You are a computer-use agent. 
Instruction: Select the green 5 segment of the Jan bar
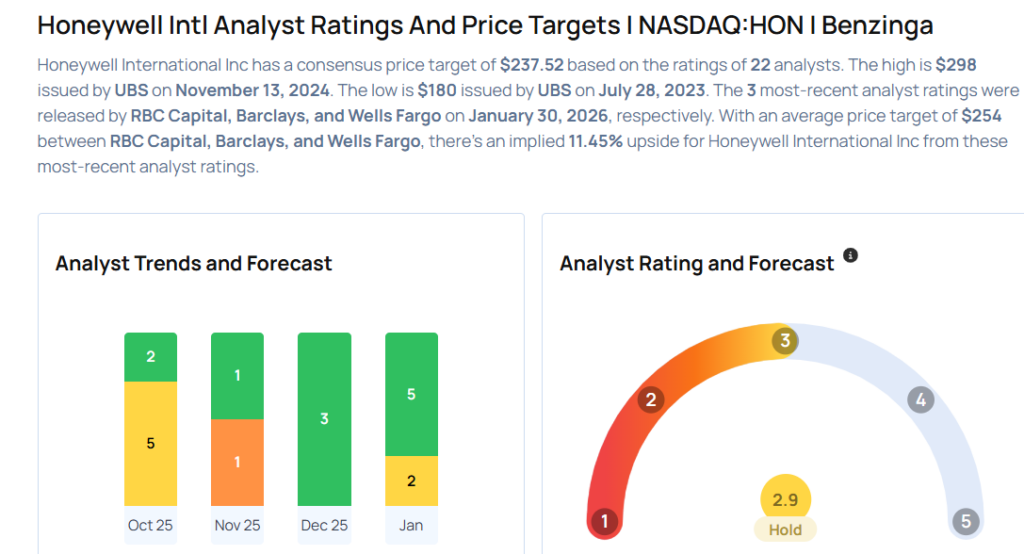click(x=411, y=395)
